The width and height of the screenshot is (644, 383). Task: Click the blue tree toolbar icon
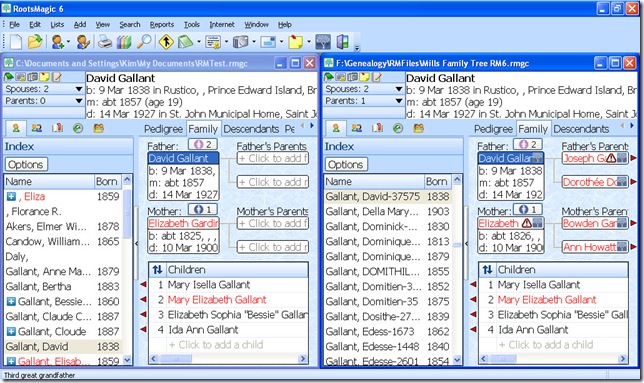coord(323,41)
